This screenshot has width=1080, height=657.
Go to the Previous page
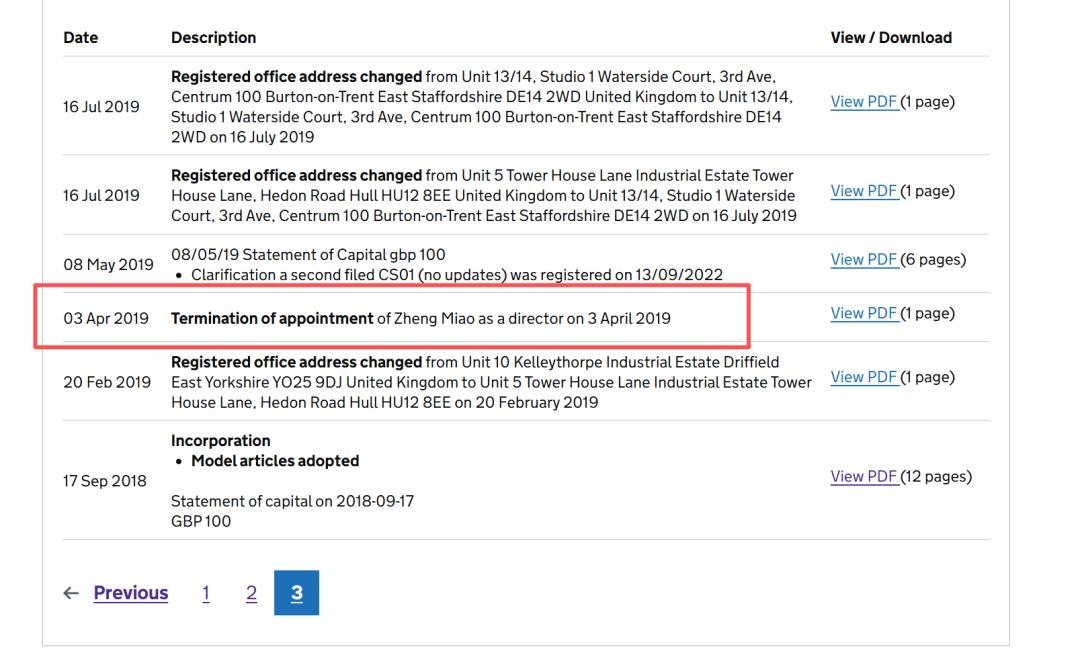(x=131, y=593)
